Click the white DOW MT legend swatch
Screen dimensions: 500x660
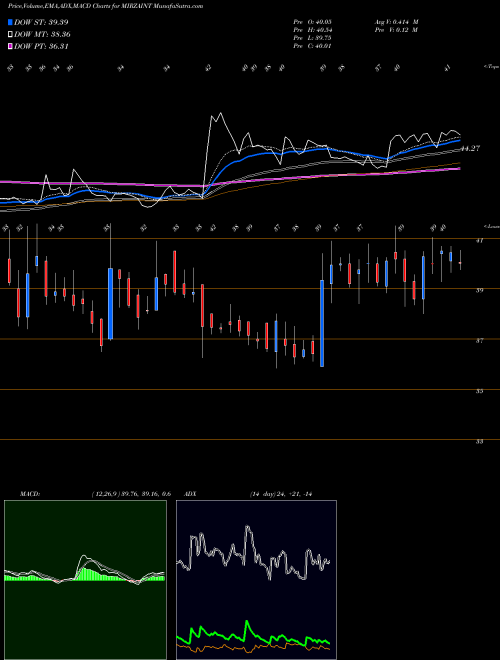[10, 35]
